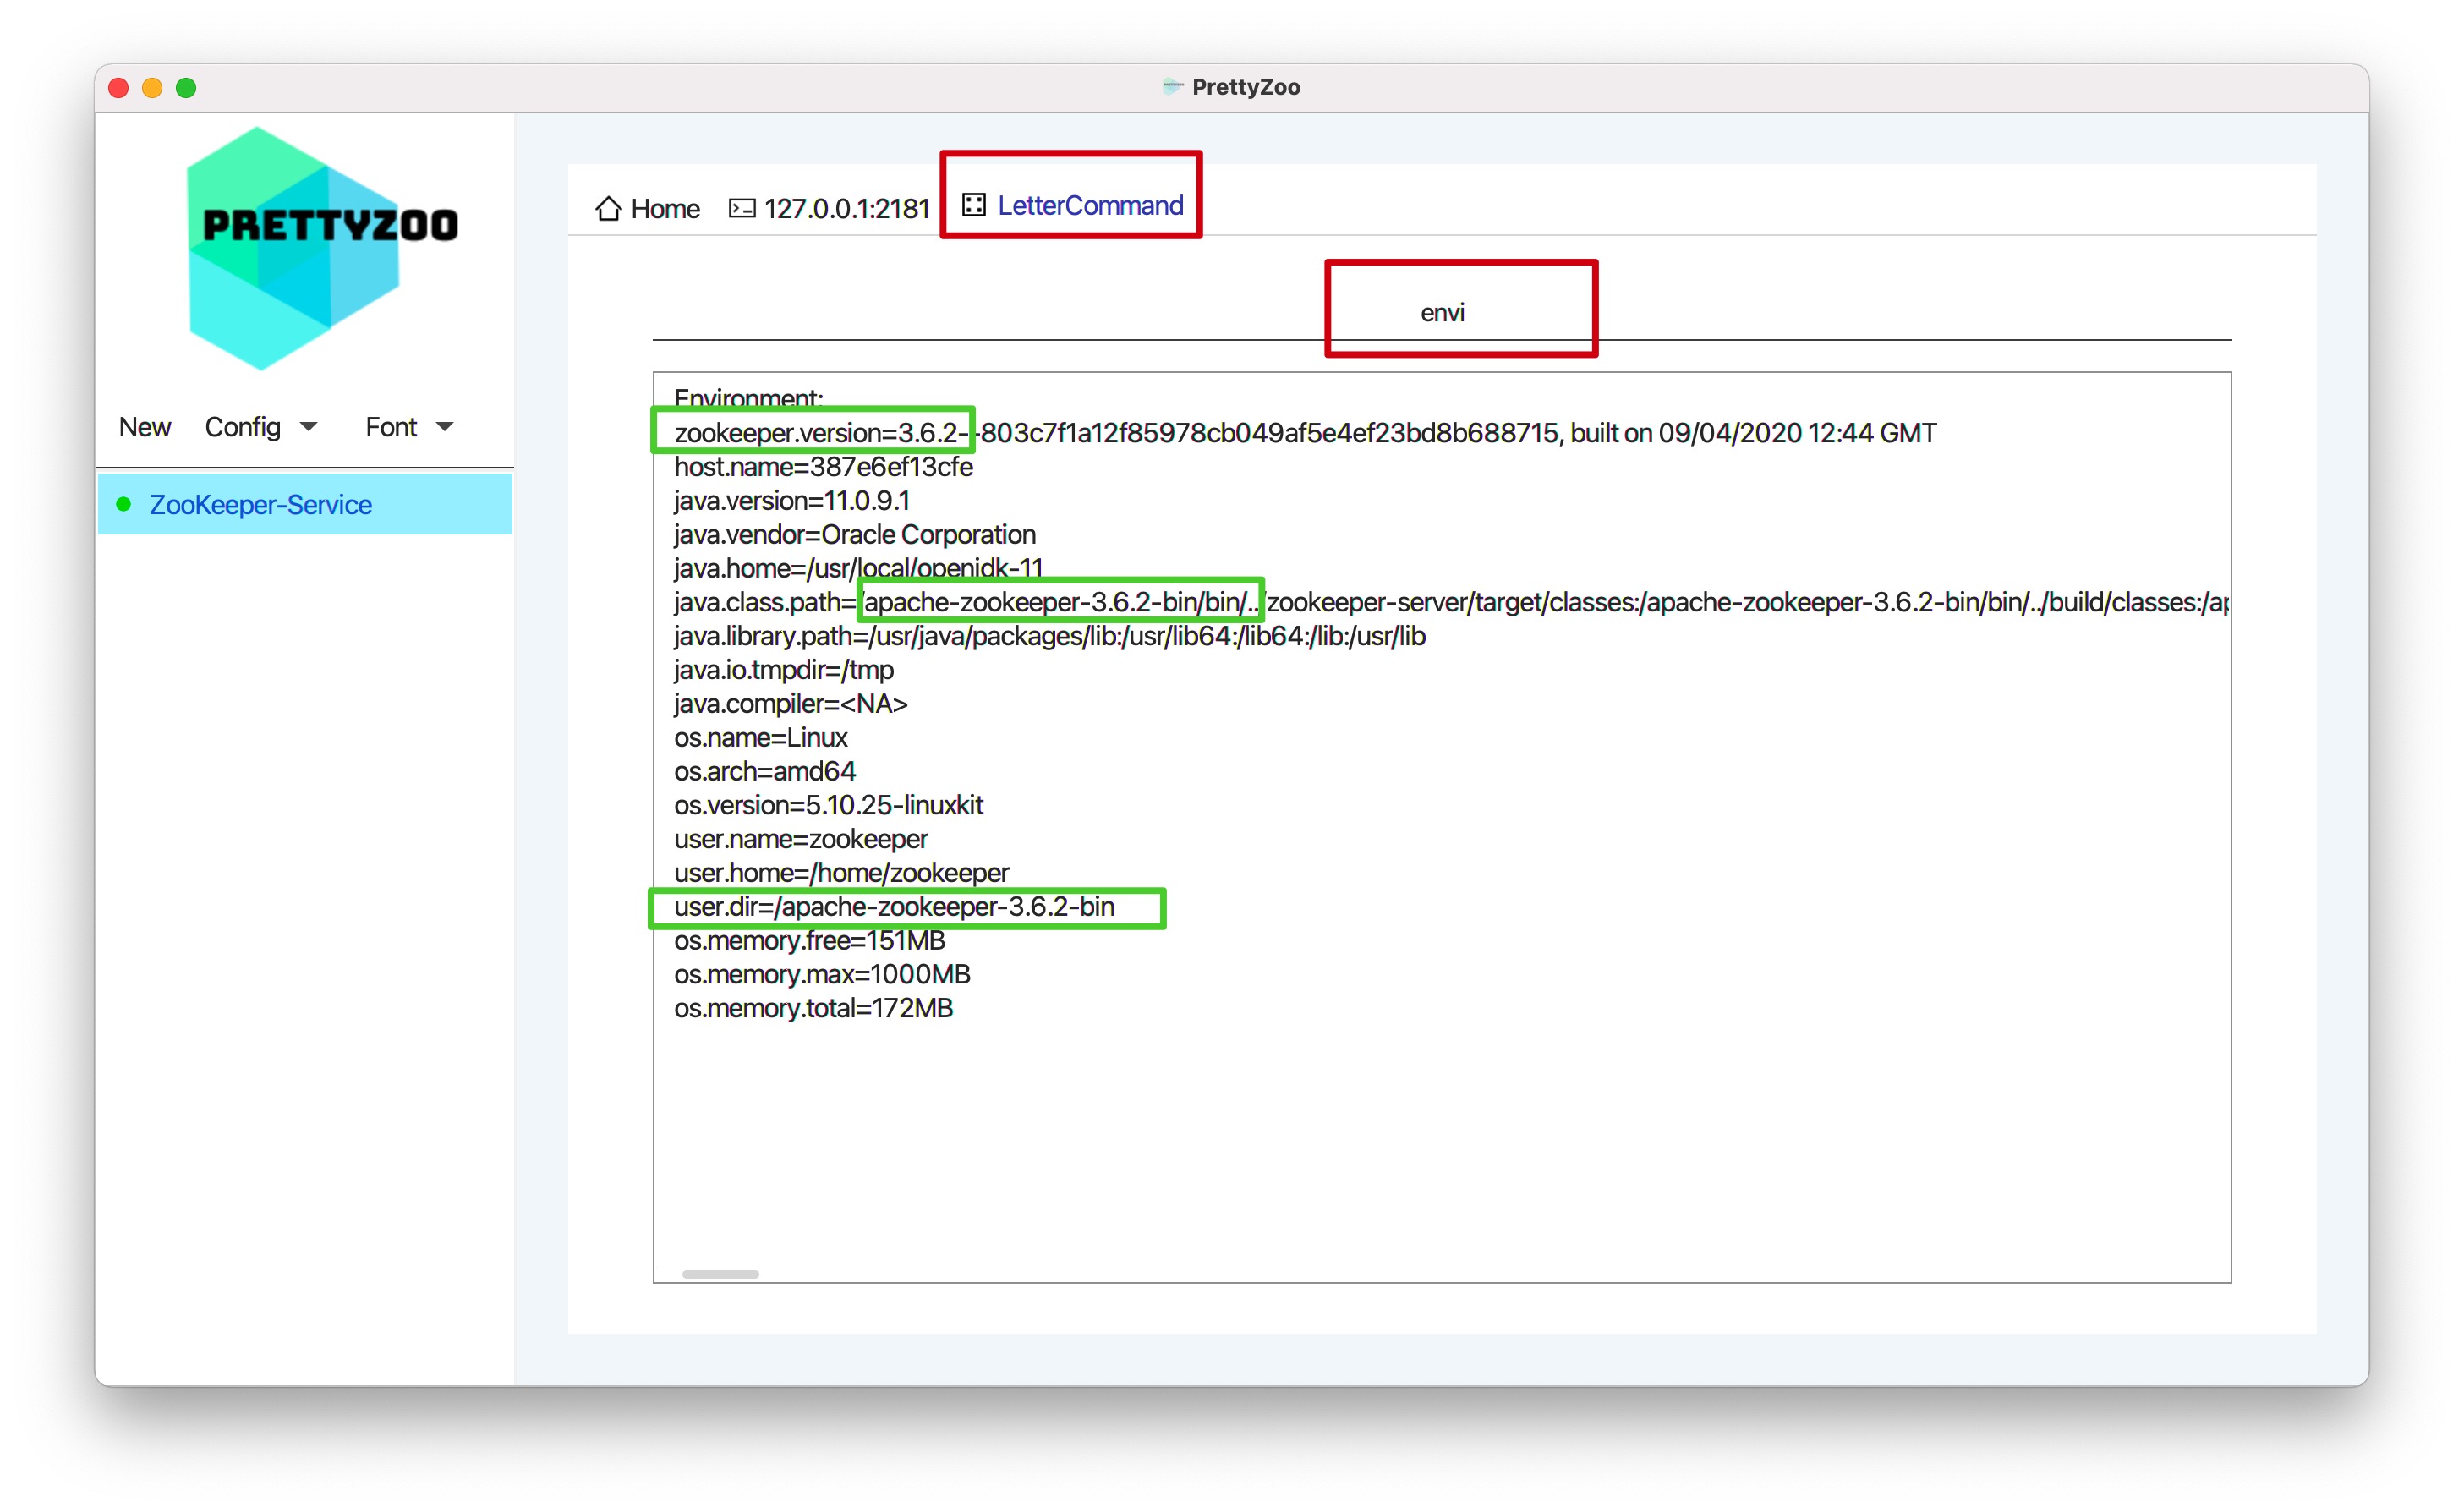Click the horizontal scrollbar of output area
The width and height of the screenshot is (2464, 1512).
[720, 1274]
